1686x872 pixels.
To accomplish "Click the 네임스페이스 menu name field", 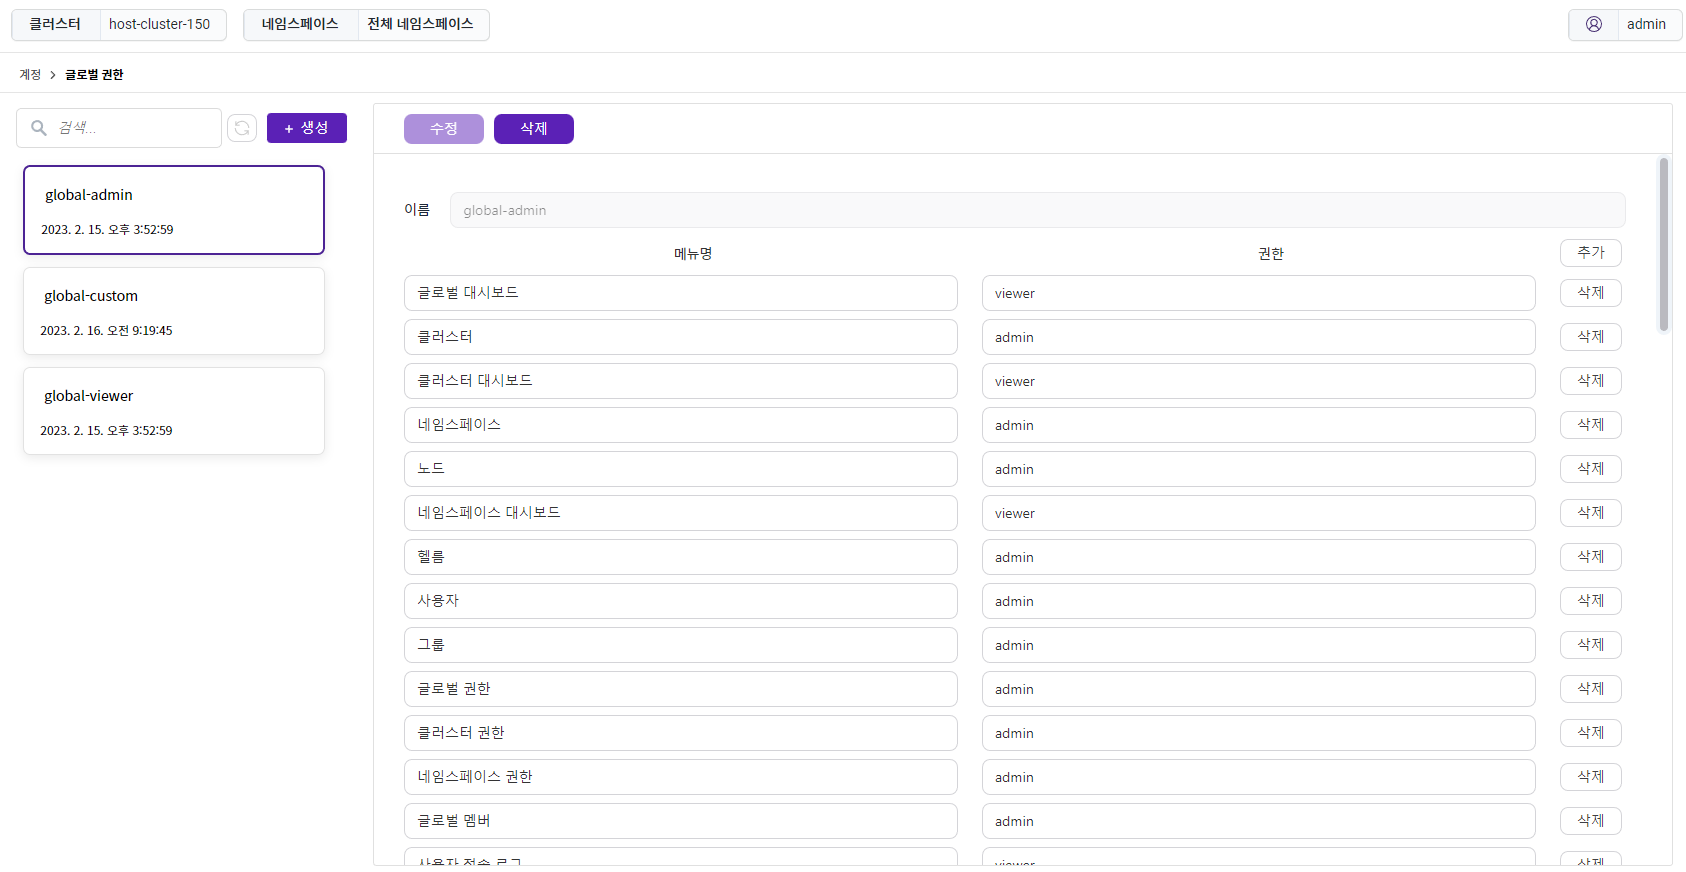I will pos(681,425).
